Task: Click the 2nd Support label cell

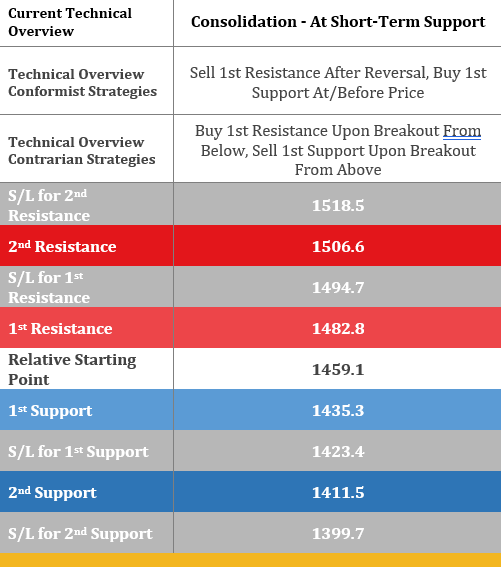Action: 86,492
